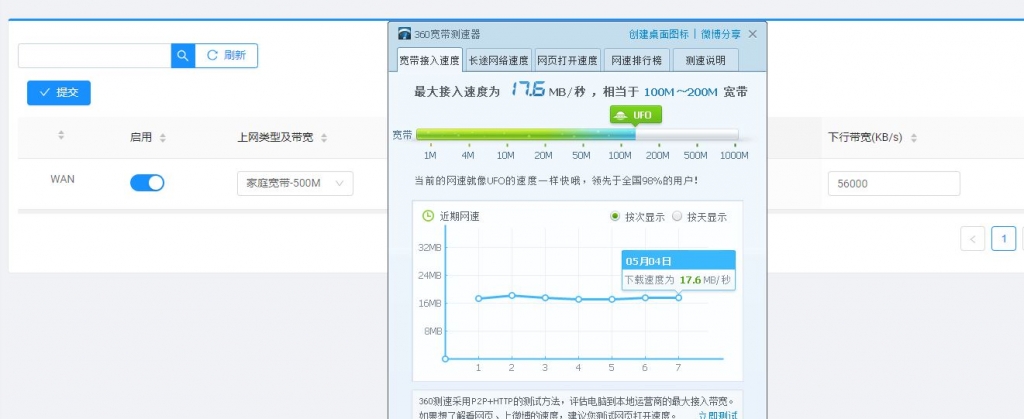
Task: Close the 360宽带测速器 window
Action: (752, 34)
